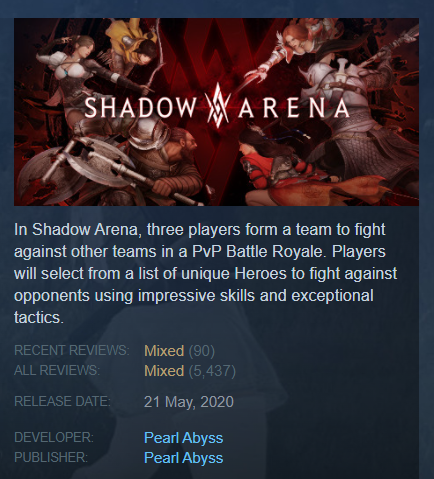Click the release date 21 May, 2020
434x479 pixels.
tap(189, 402)
